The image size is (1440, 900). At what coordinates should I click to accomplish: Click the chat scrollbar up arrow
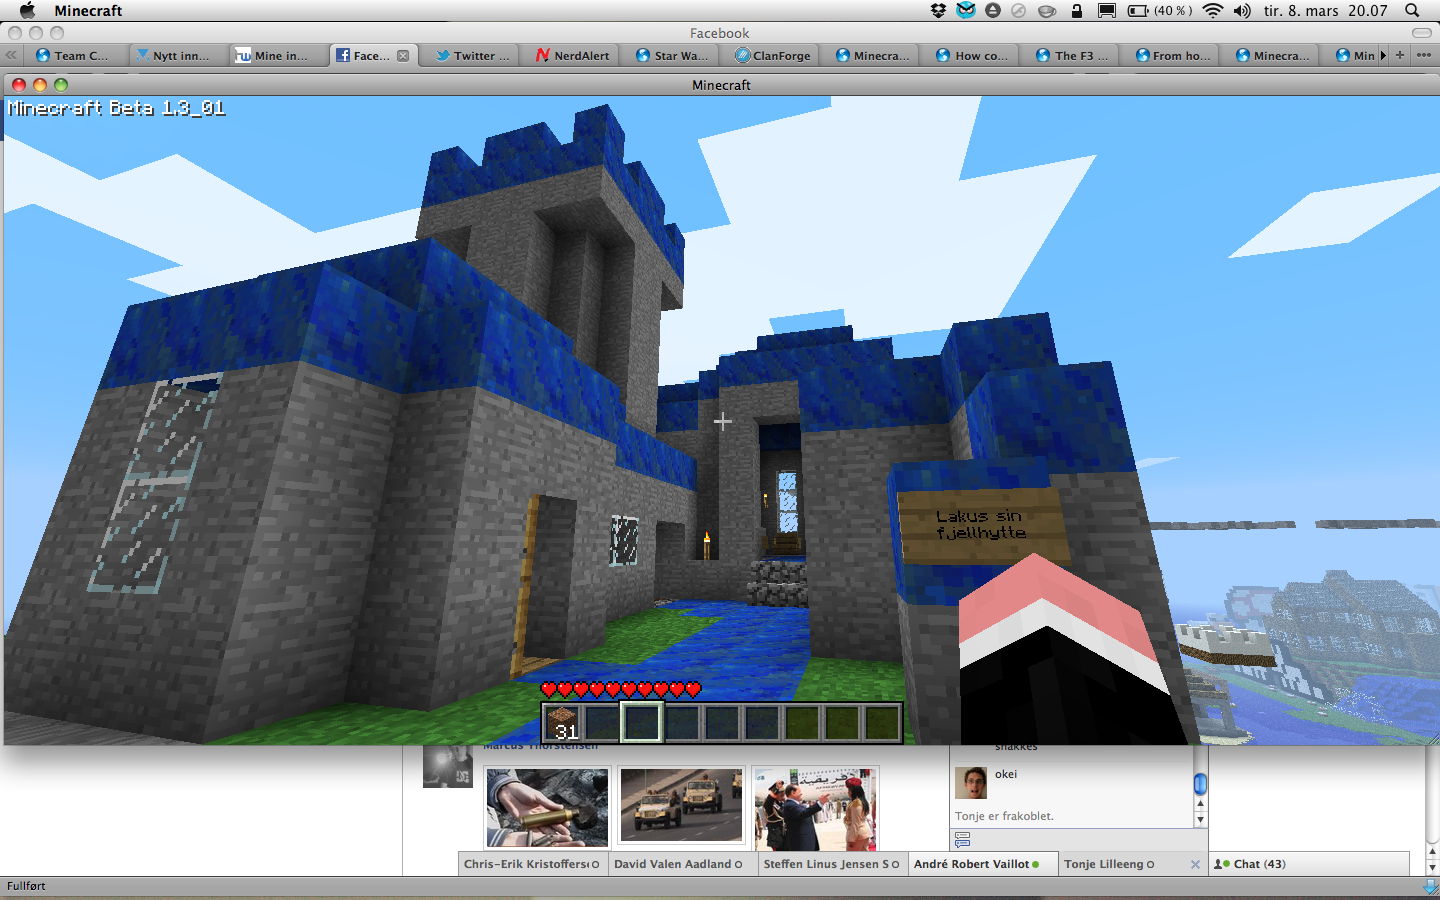(x=1200, y=804)
